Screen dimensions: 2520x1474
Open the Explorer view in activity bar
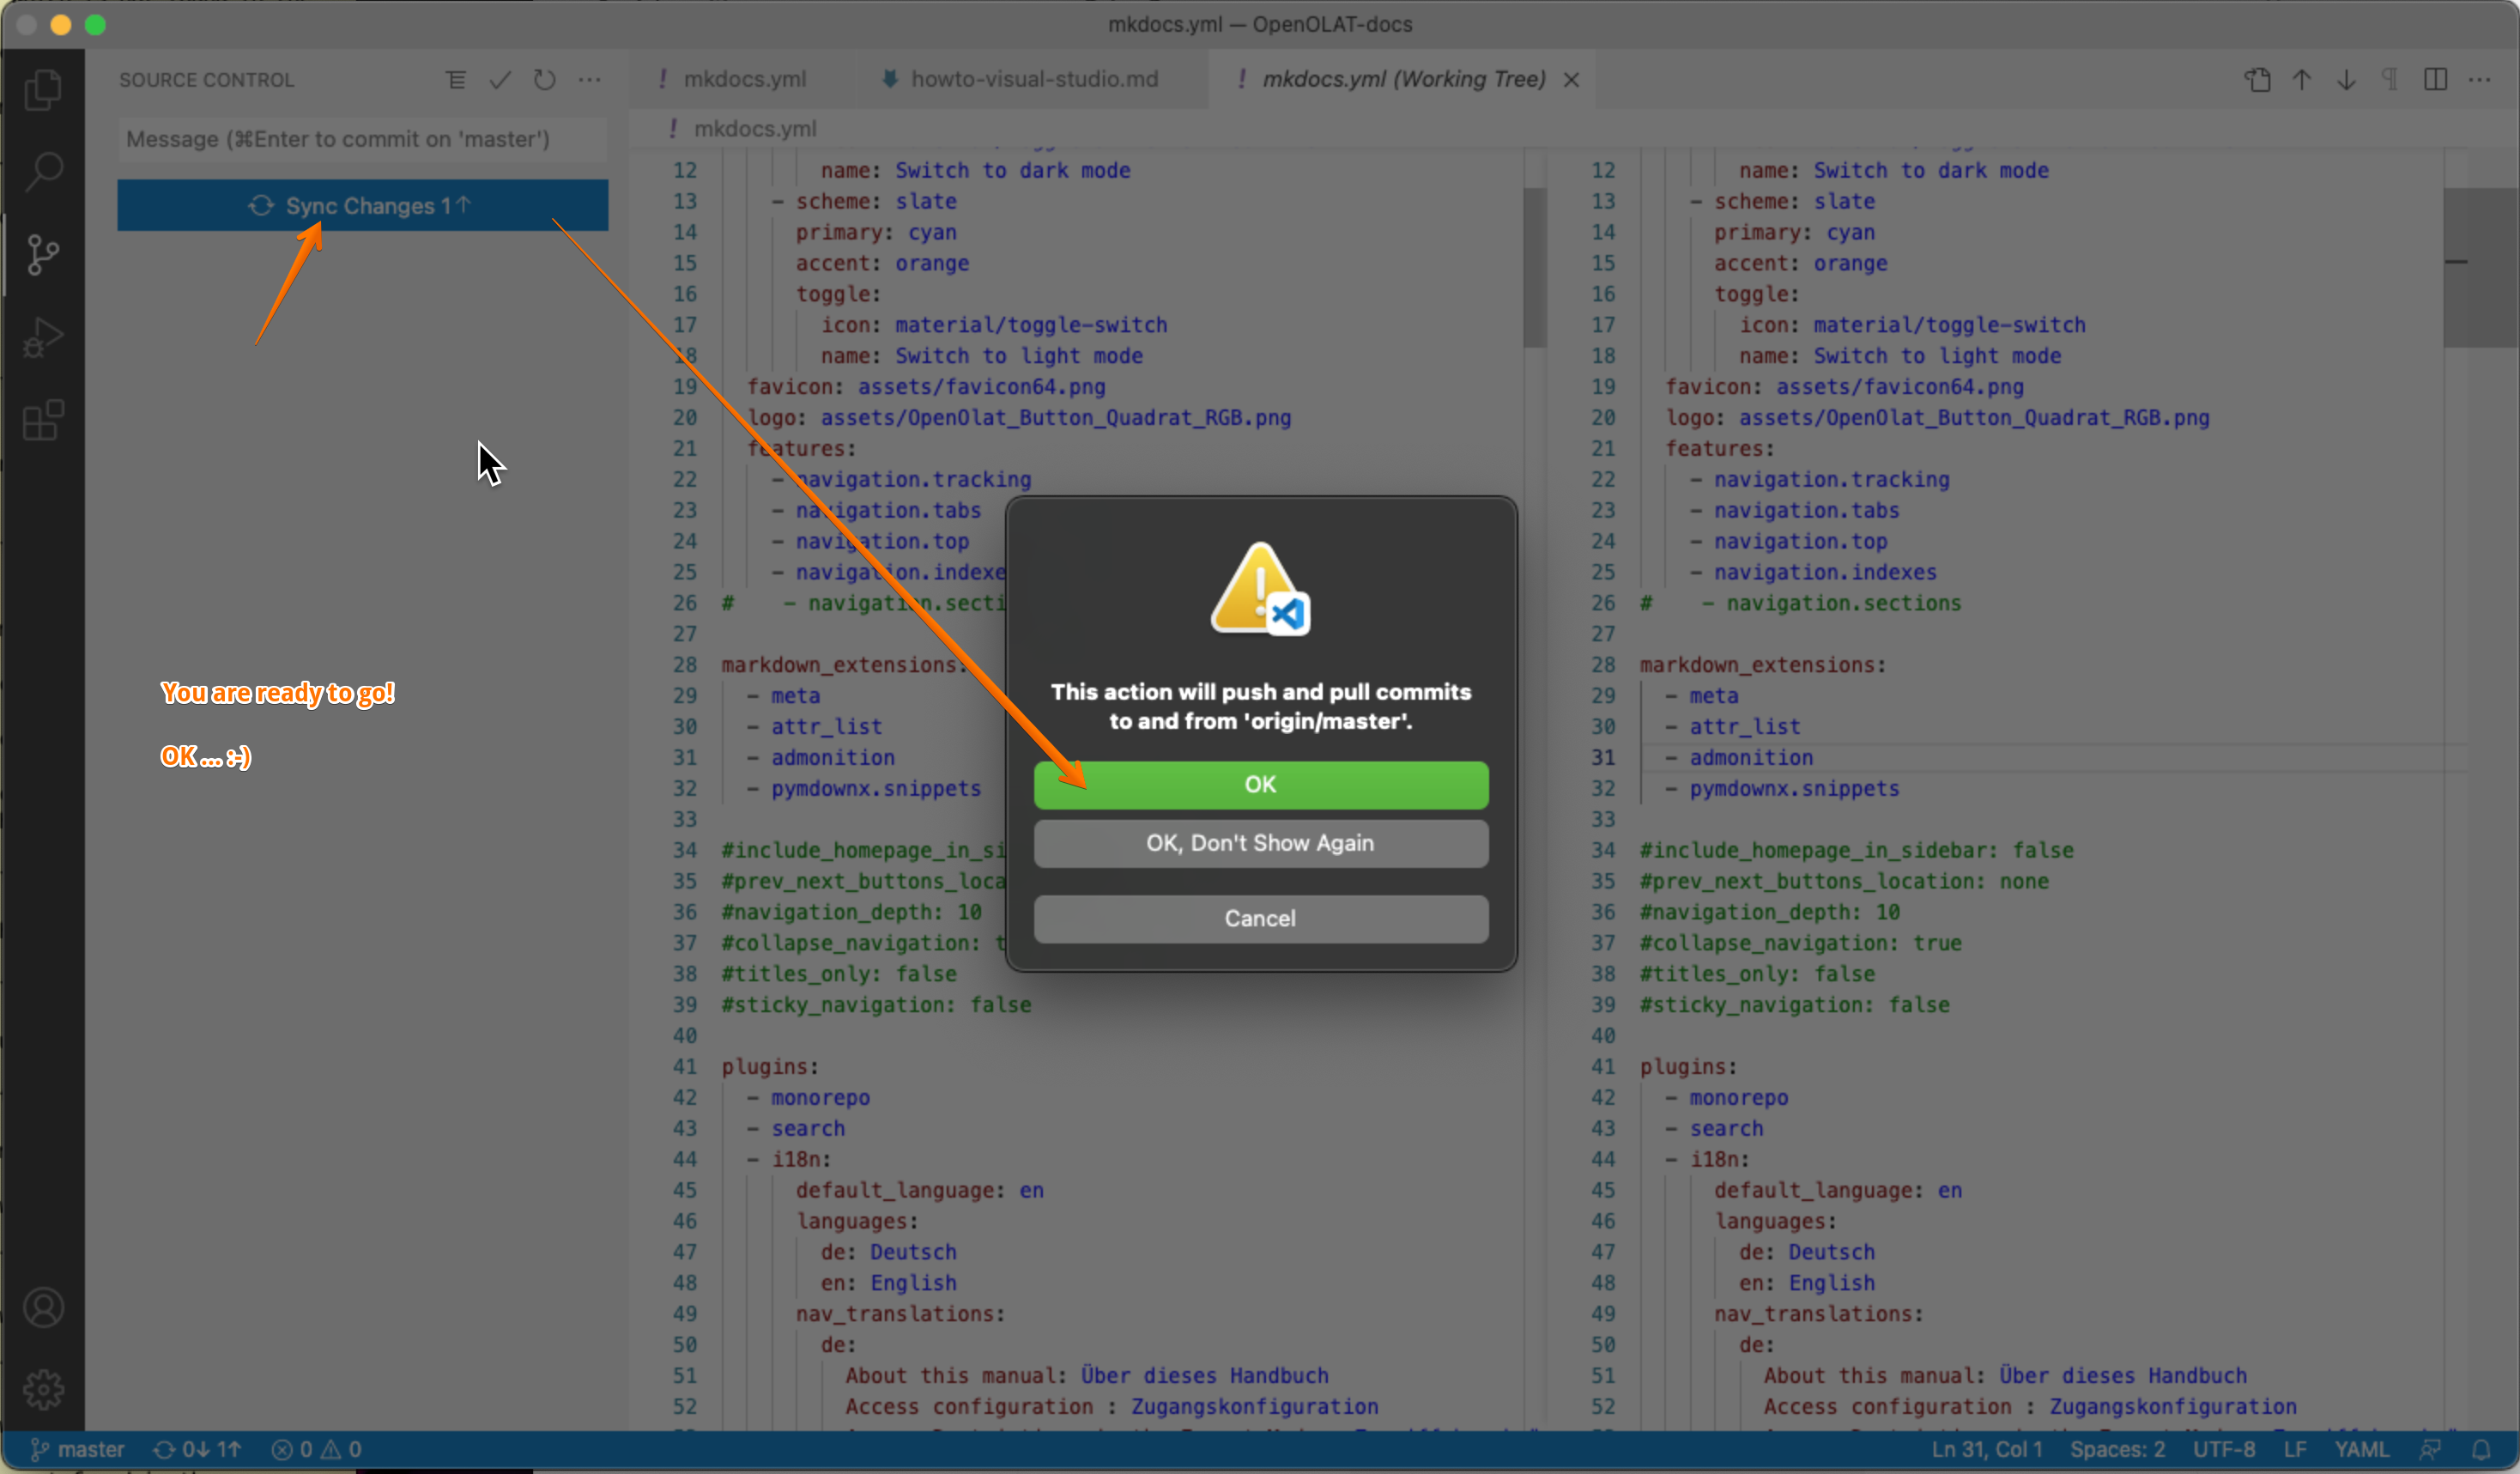click(x=43, y=90)
